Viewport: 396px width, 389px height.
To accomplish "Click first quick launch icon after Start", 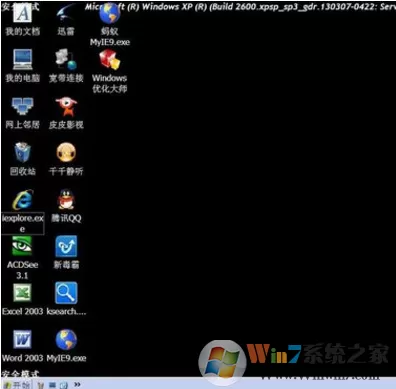I will (41, 385).
